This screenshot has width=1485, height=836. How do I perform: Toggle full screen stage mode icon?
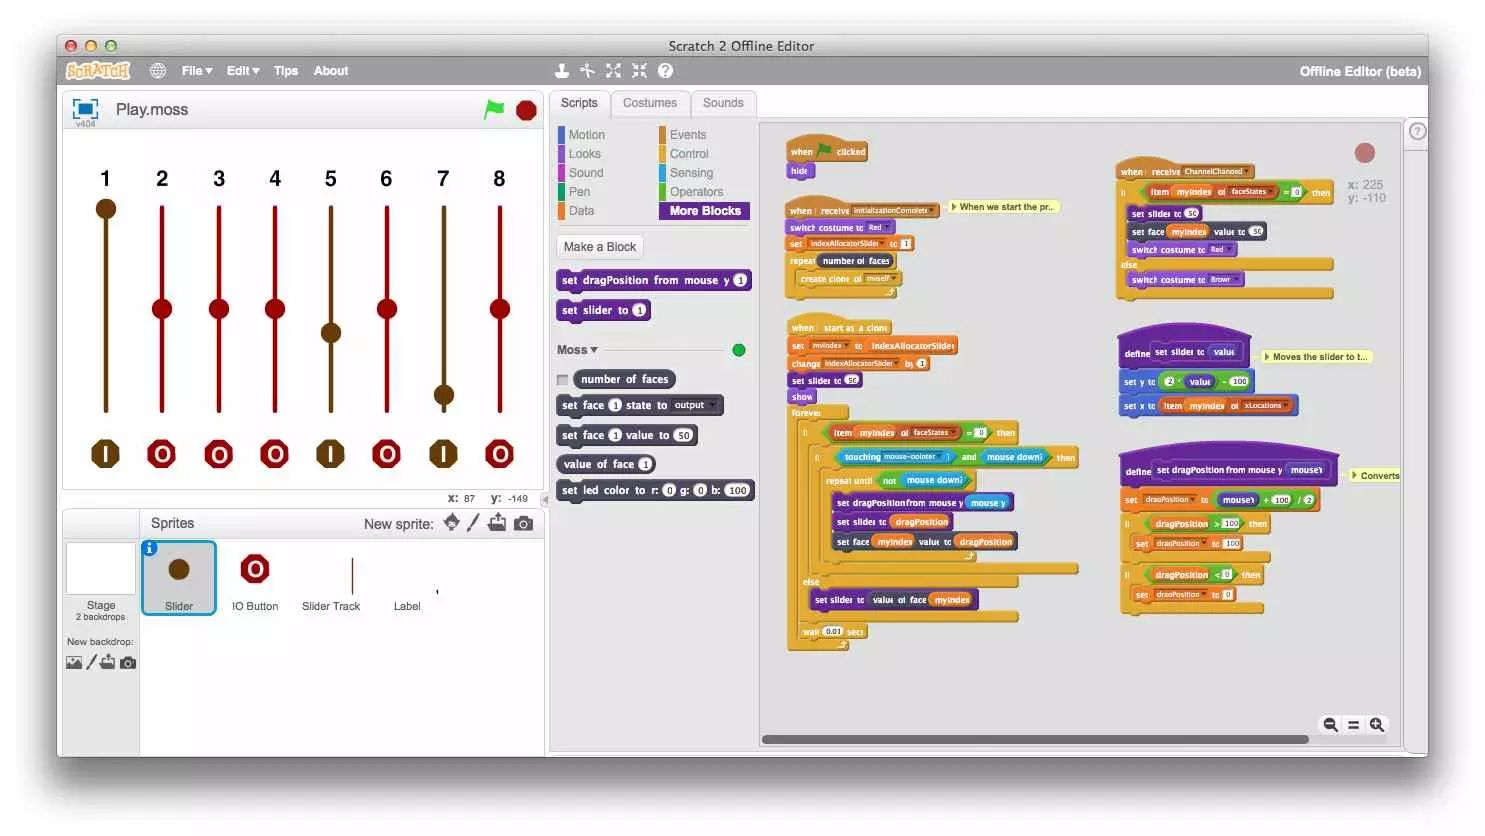[86, 108]
